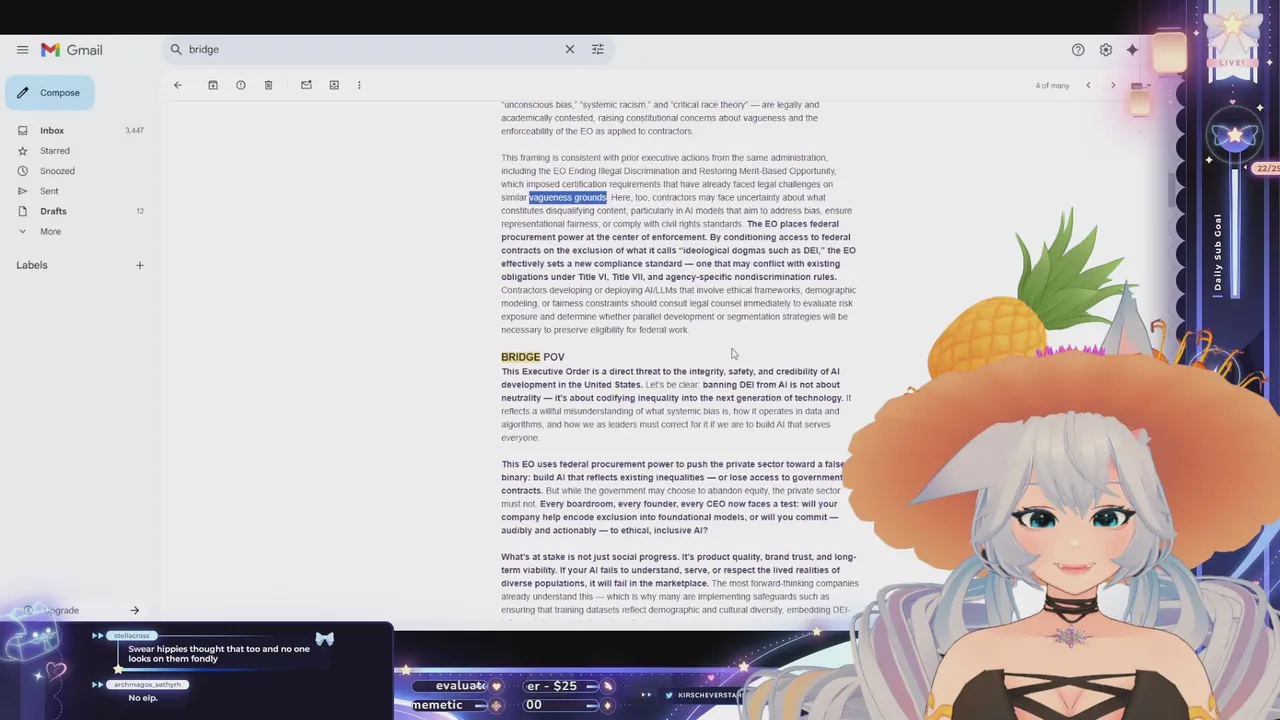Click the send arrow icon beside Sent
1280x720 pixels.
22,191
